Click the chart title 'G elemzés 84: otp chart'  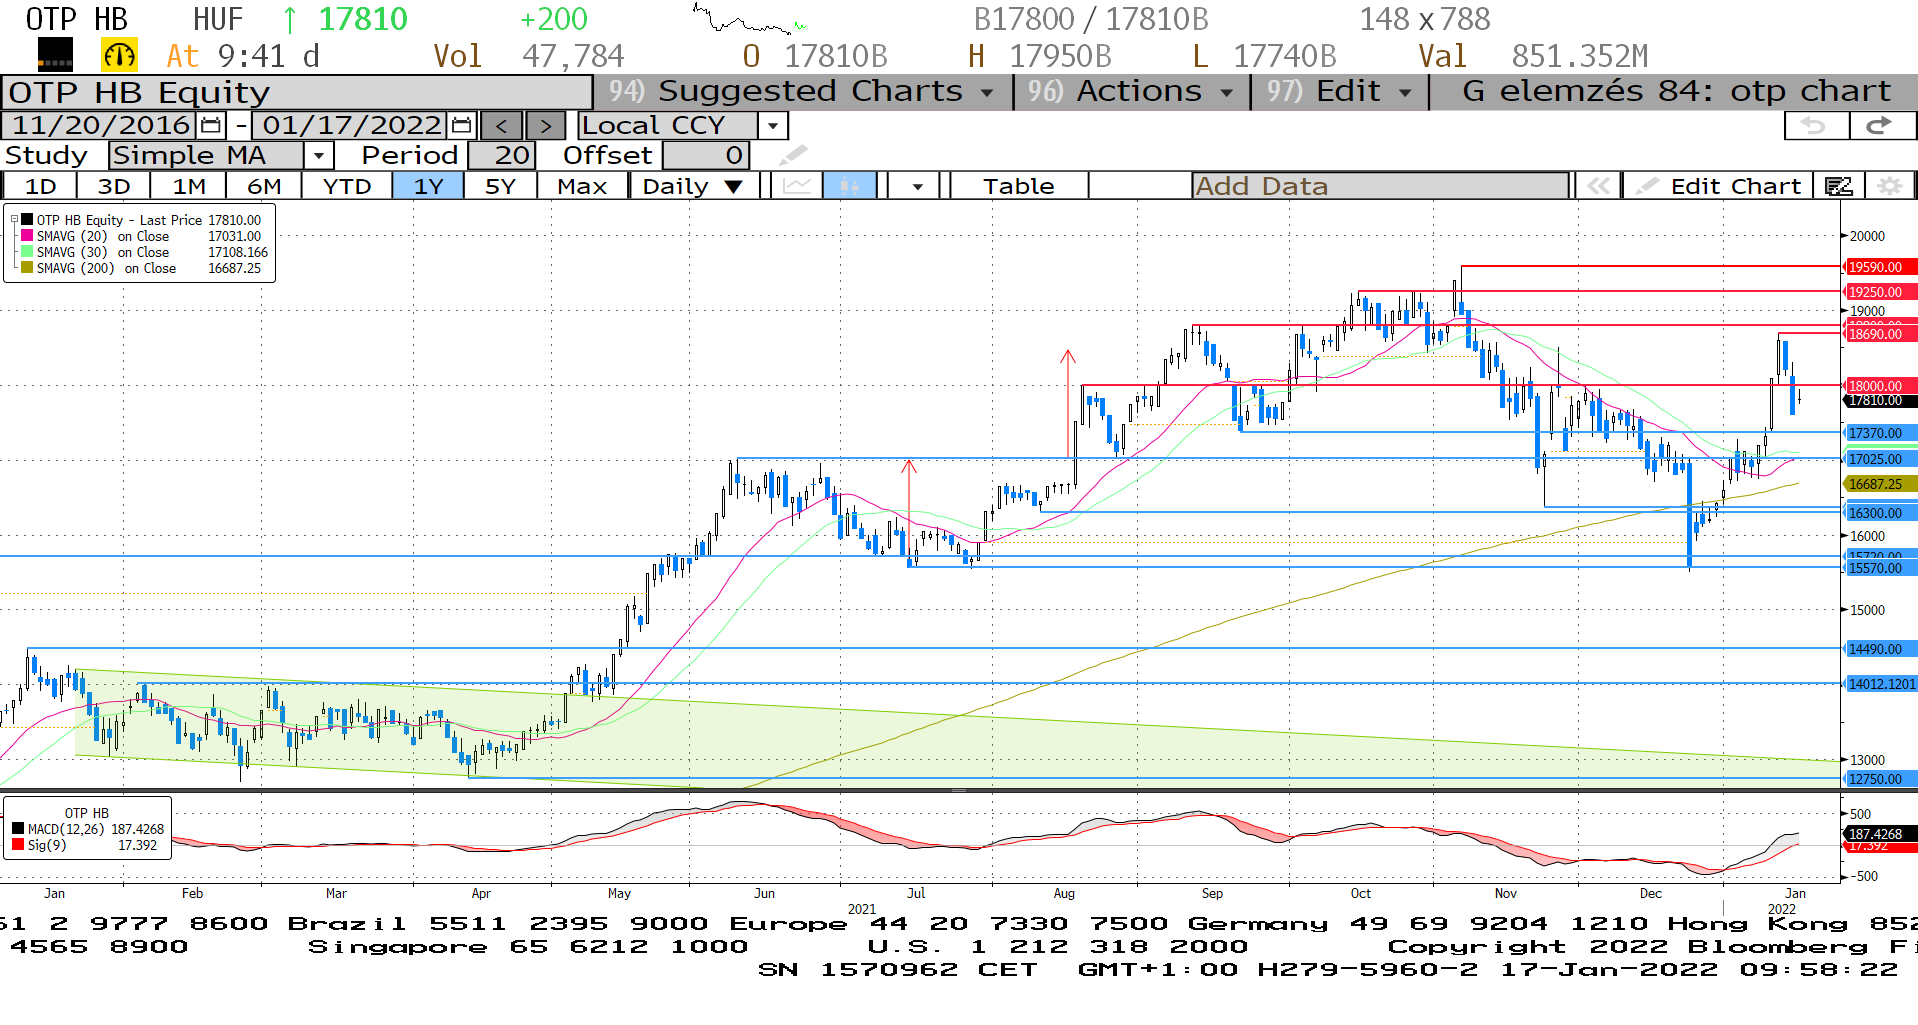click(x=1676, y=91)
